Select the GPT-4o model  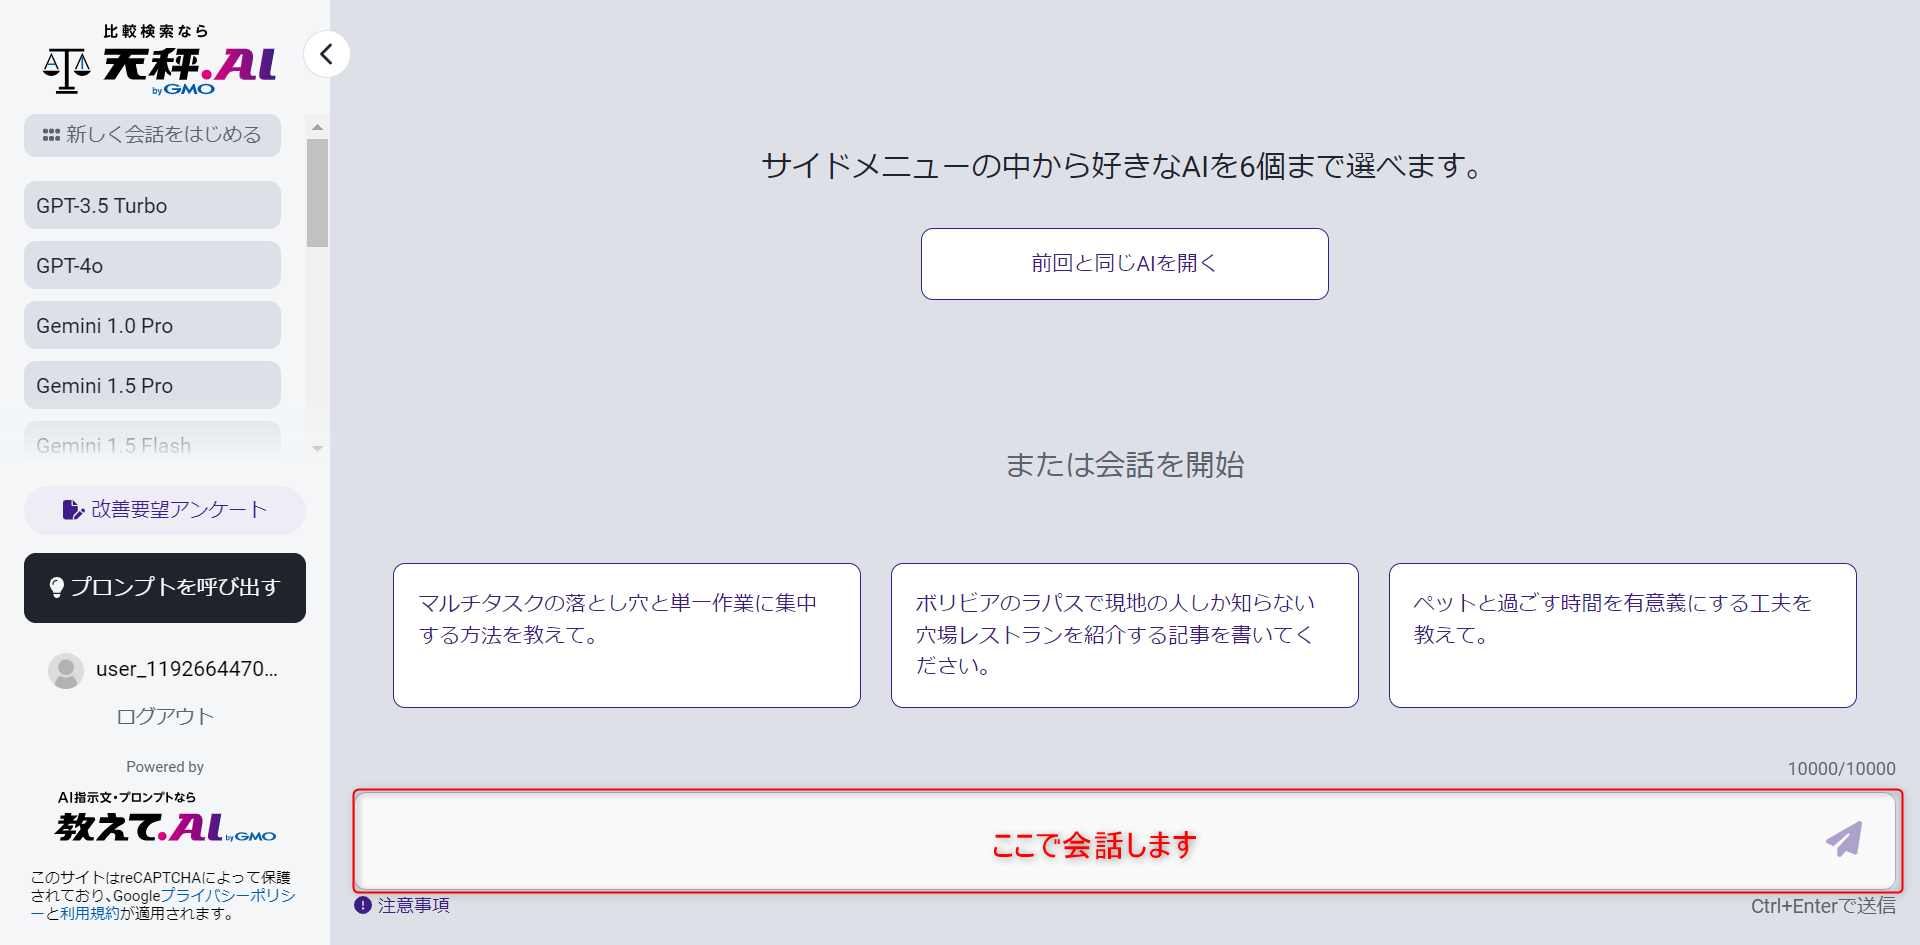click(x=152, y=265)
